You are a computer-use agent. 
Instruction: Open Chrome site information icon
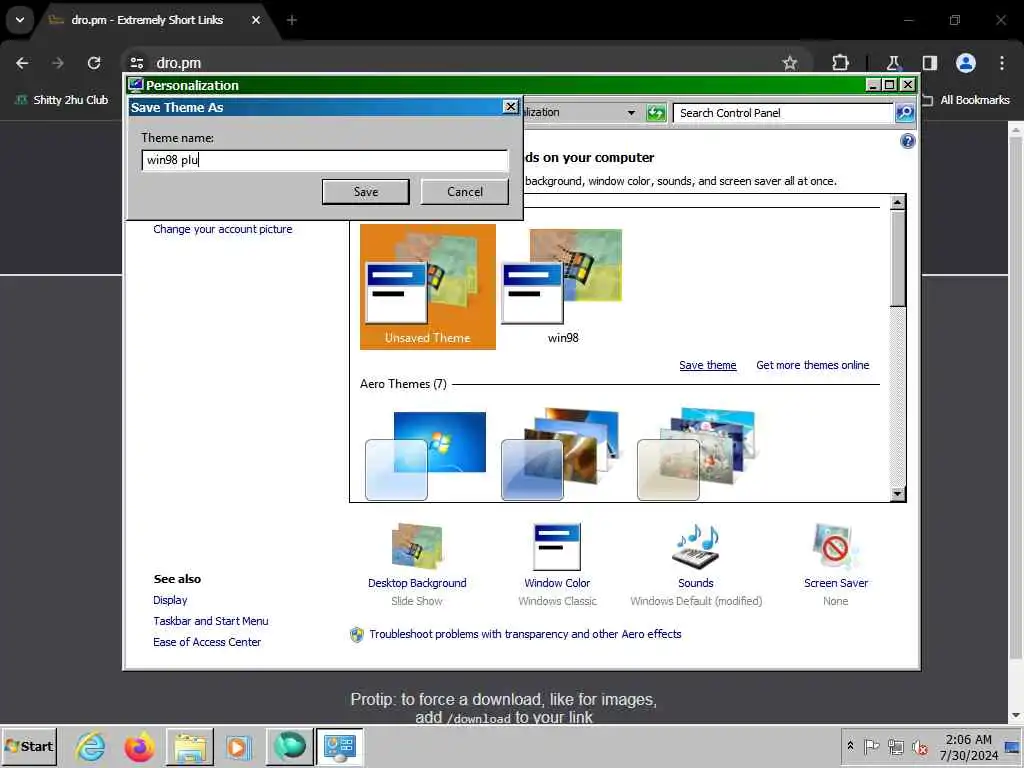136,63
